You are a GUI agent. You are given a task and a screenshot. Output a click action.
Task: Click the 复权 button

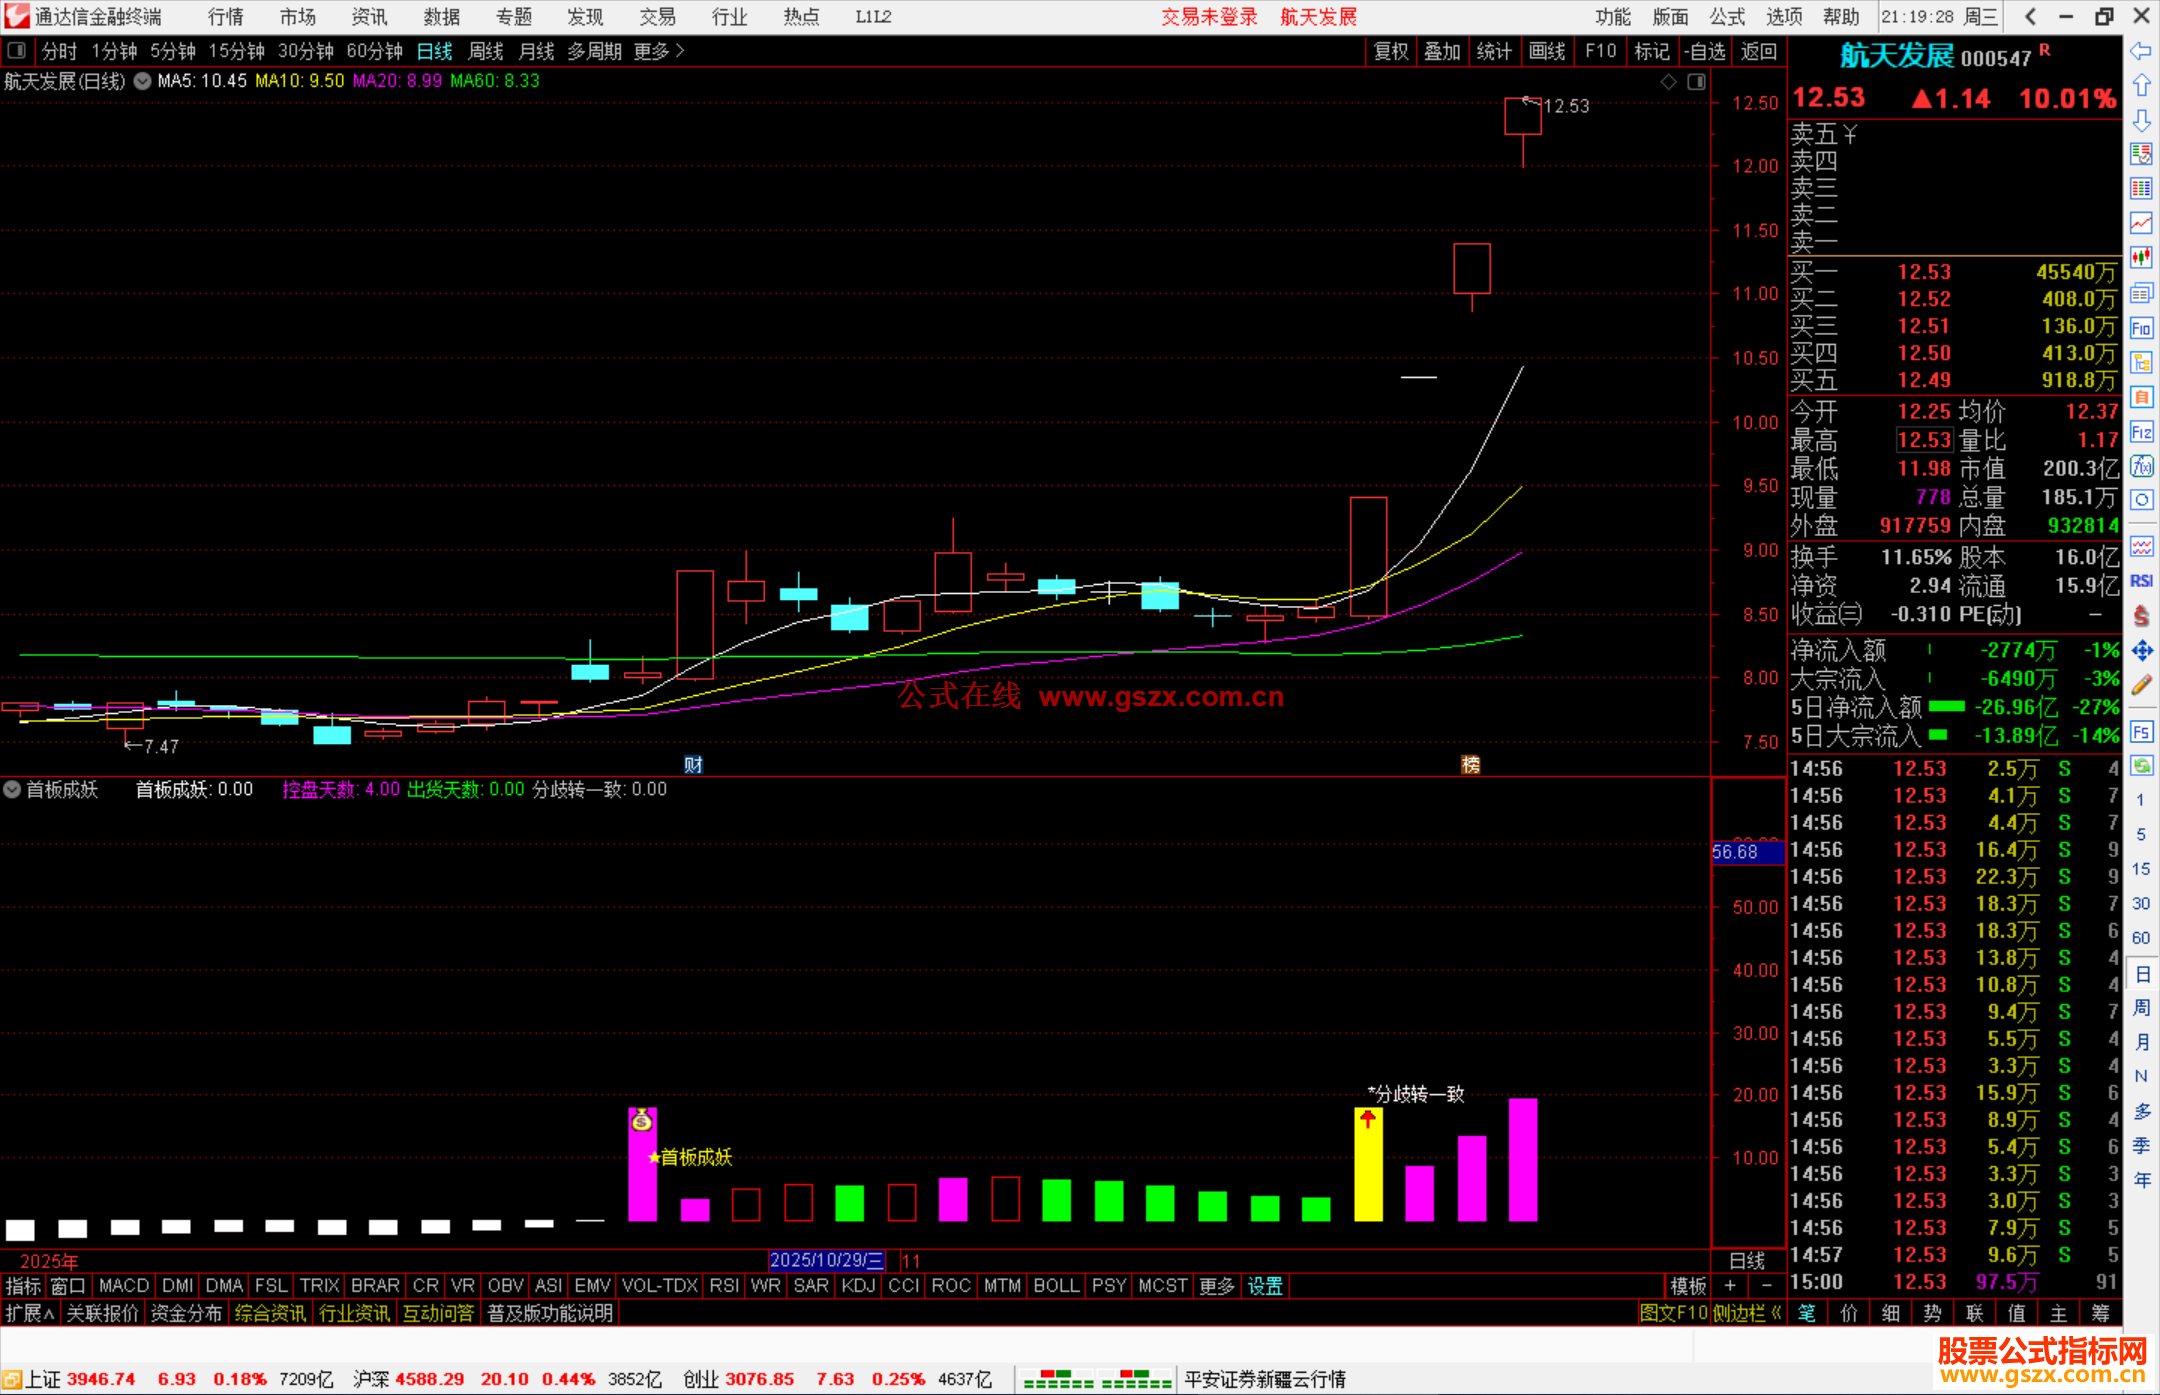1390,51
